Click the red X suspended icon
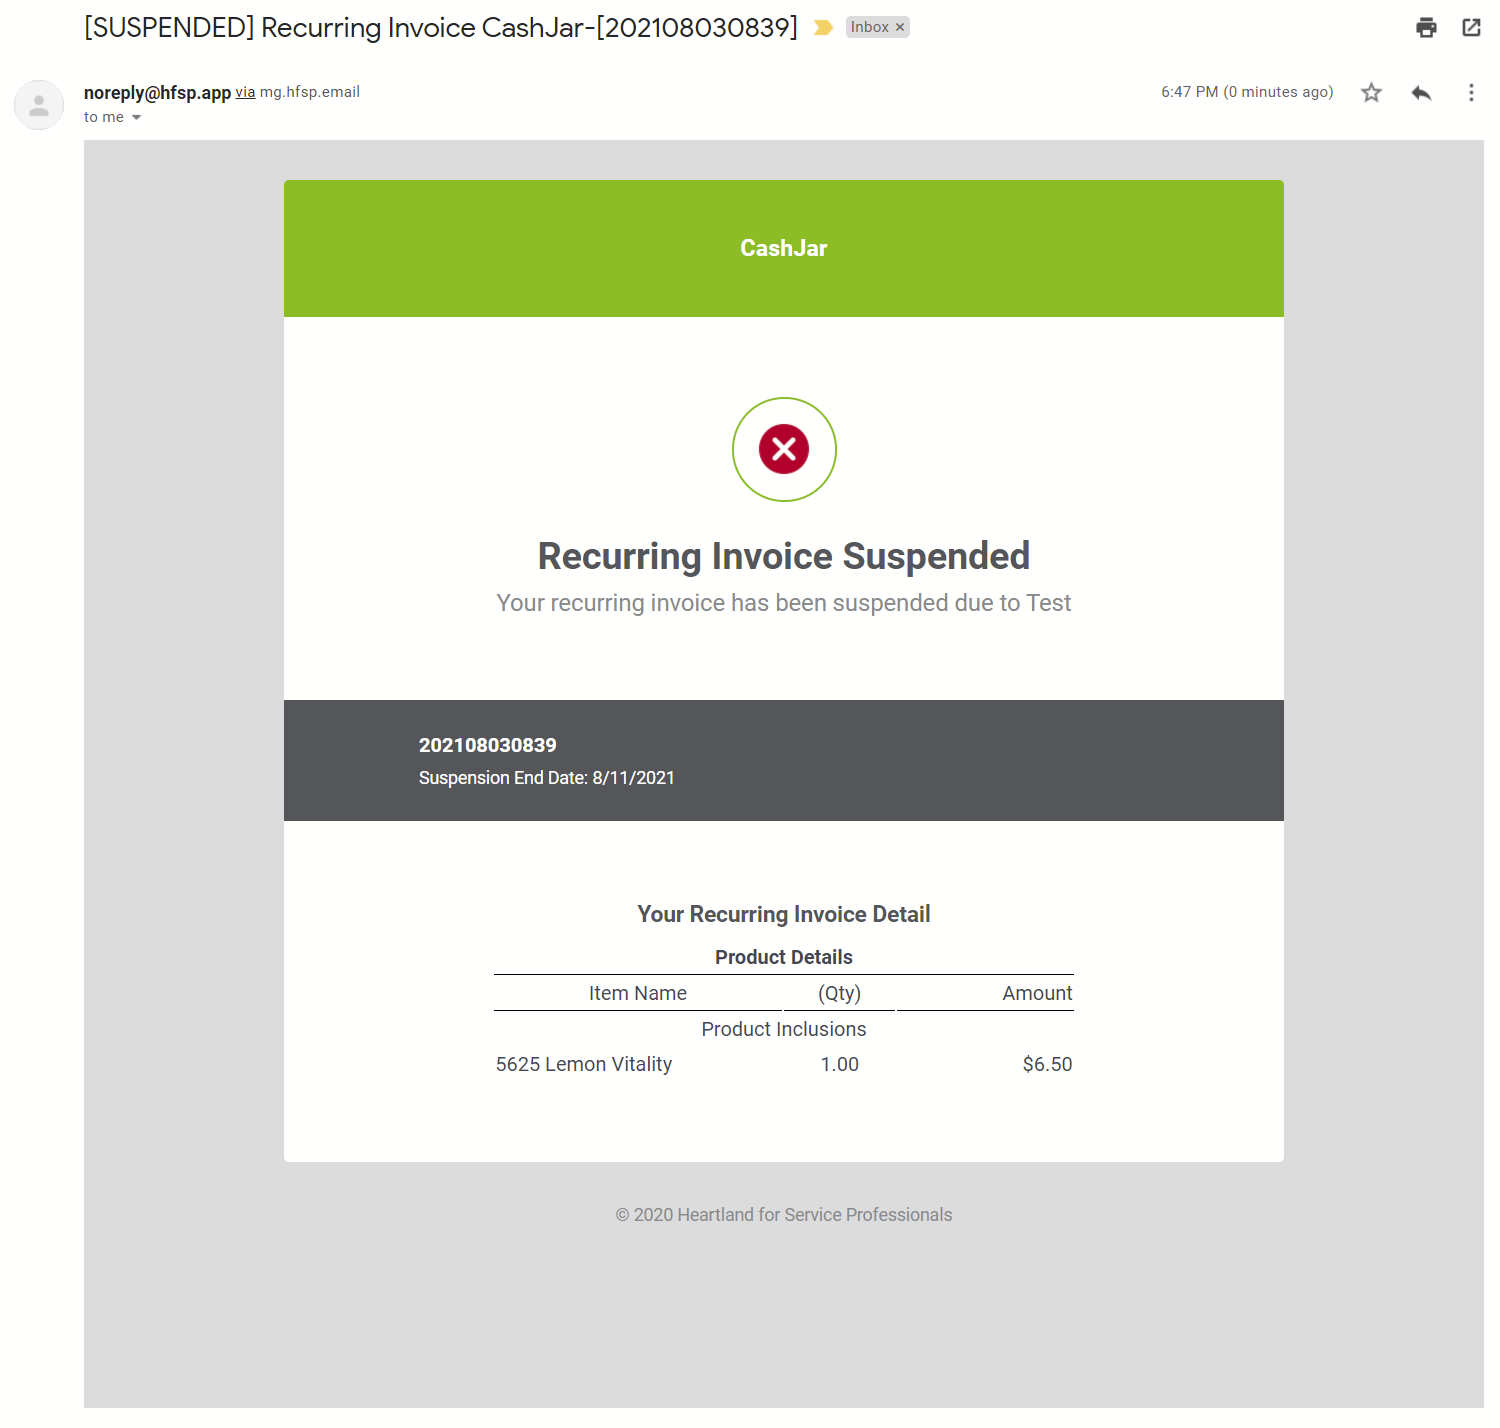Image resolution: width=1500 pixels, height=1428 pixels. click(784, 449)
